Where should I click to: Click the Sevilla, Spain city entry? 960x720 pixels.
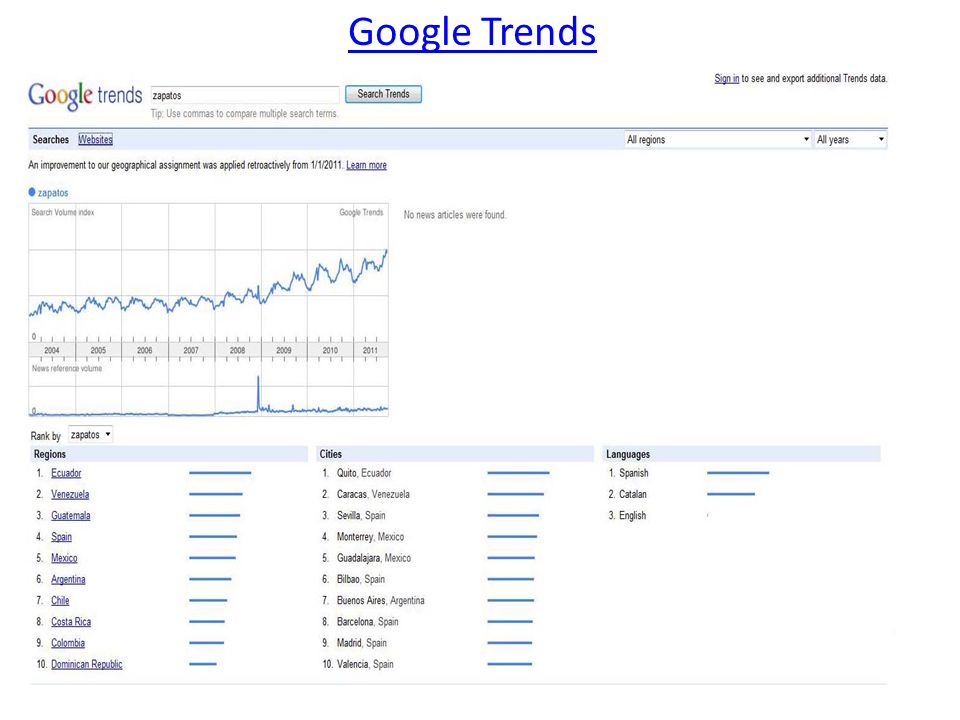[x=361, y=516]
